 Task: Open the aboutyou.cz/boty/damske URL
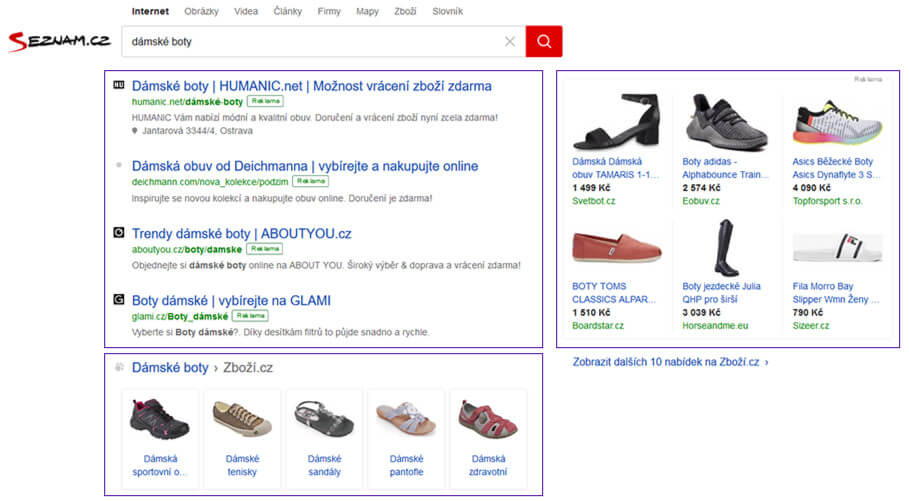(x=187, y=249)
